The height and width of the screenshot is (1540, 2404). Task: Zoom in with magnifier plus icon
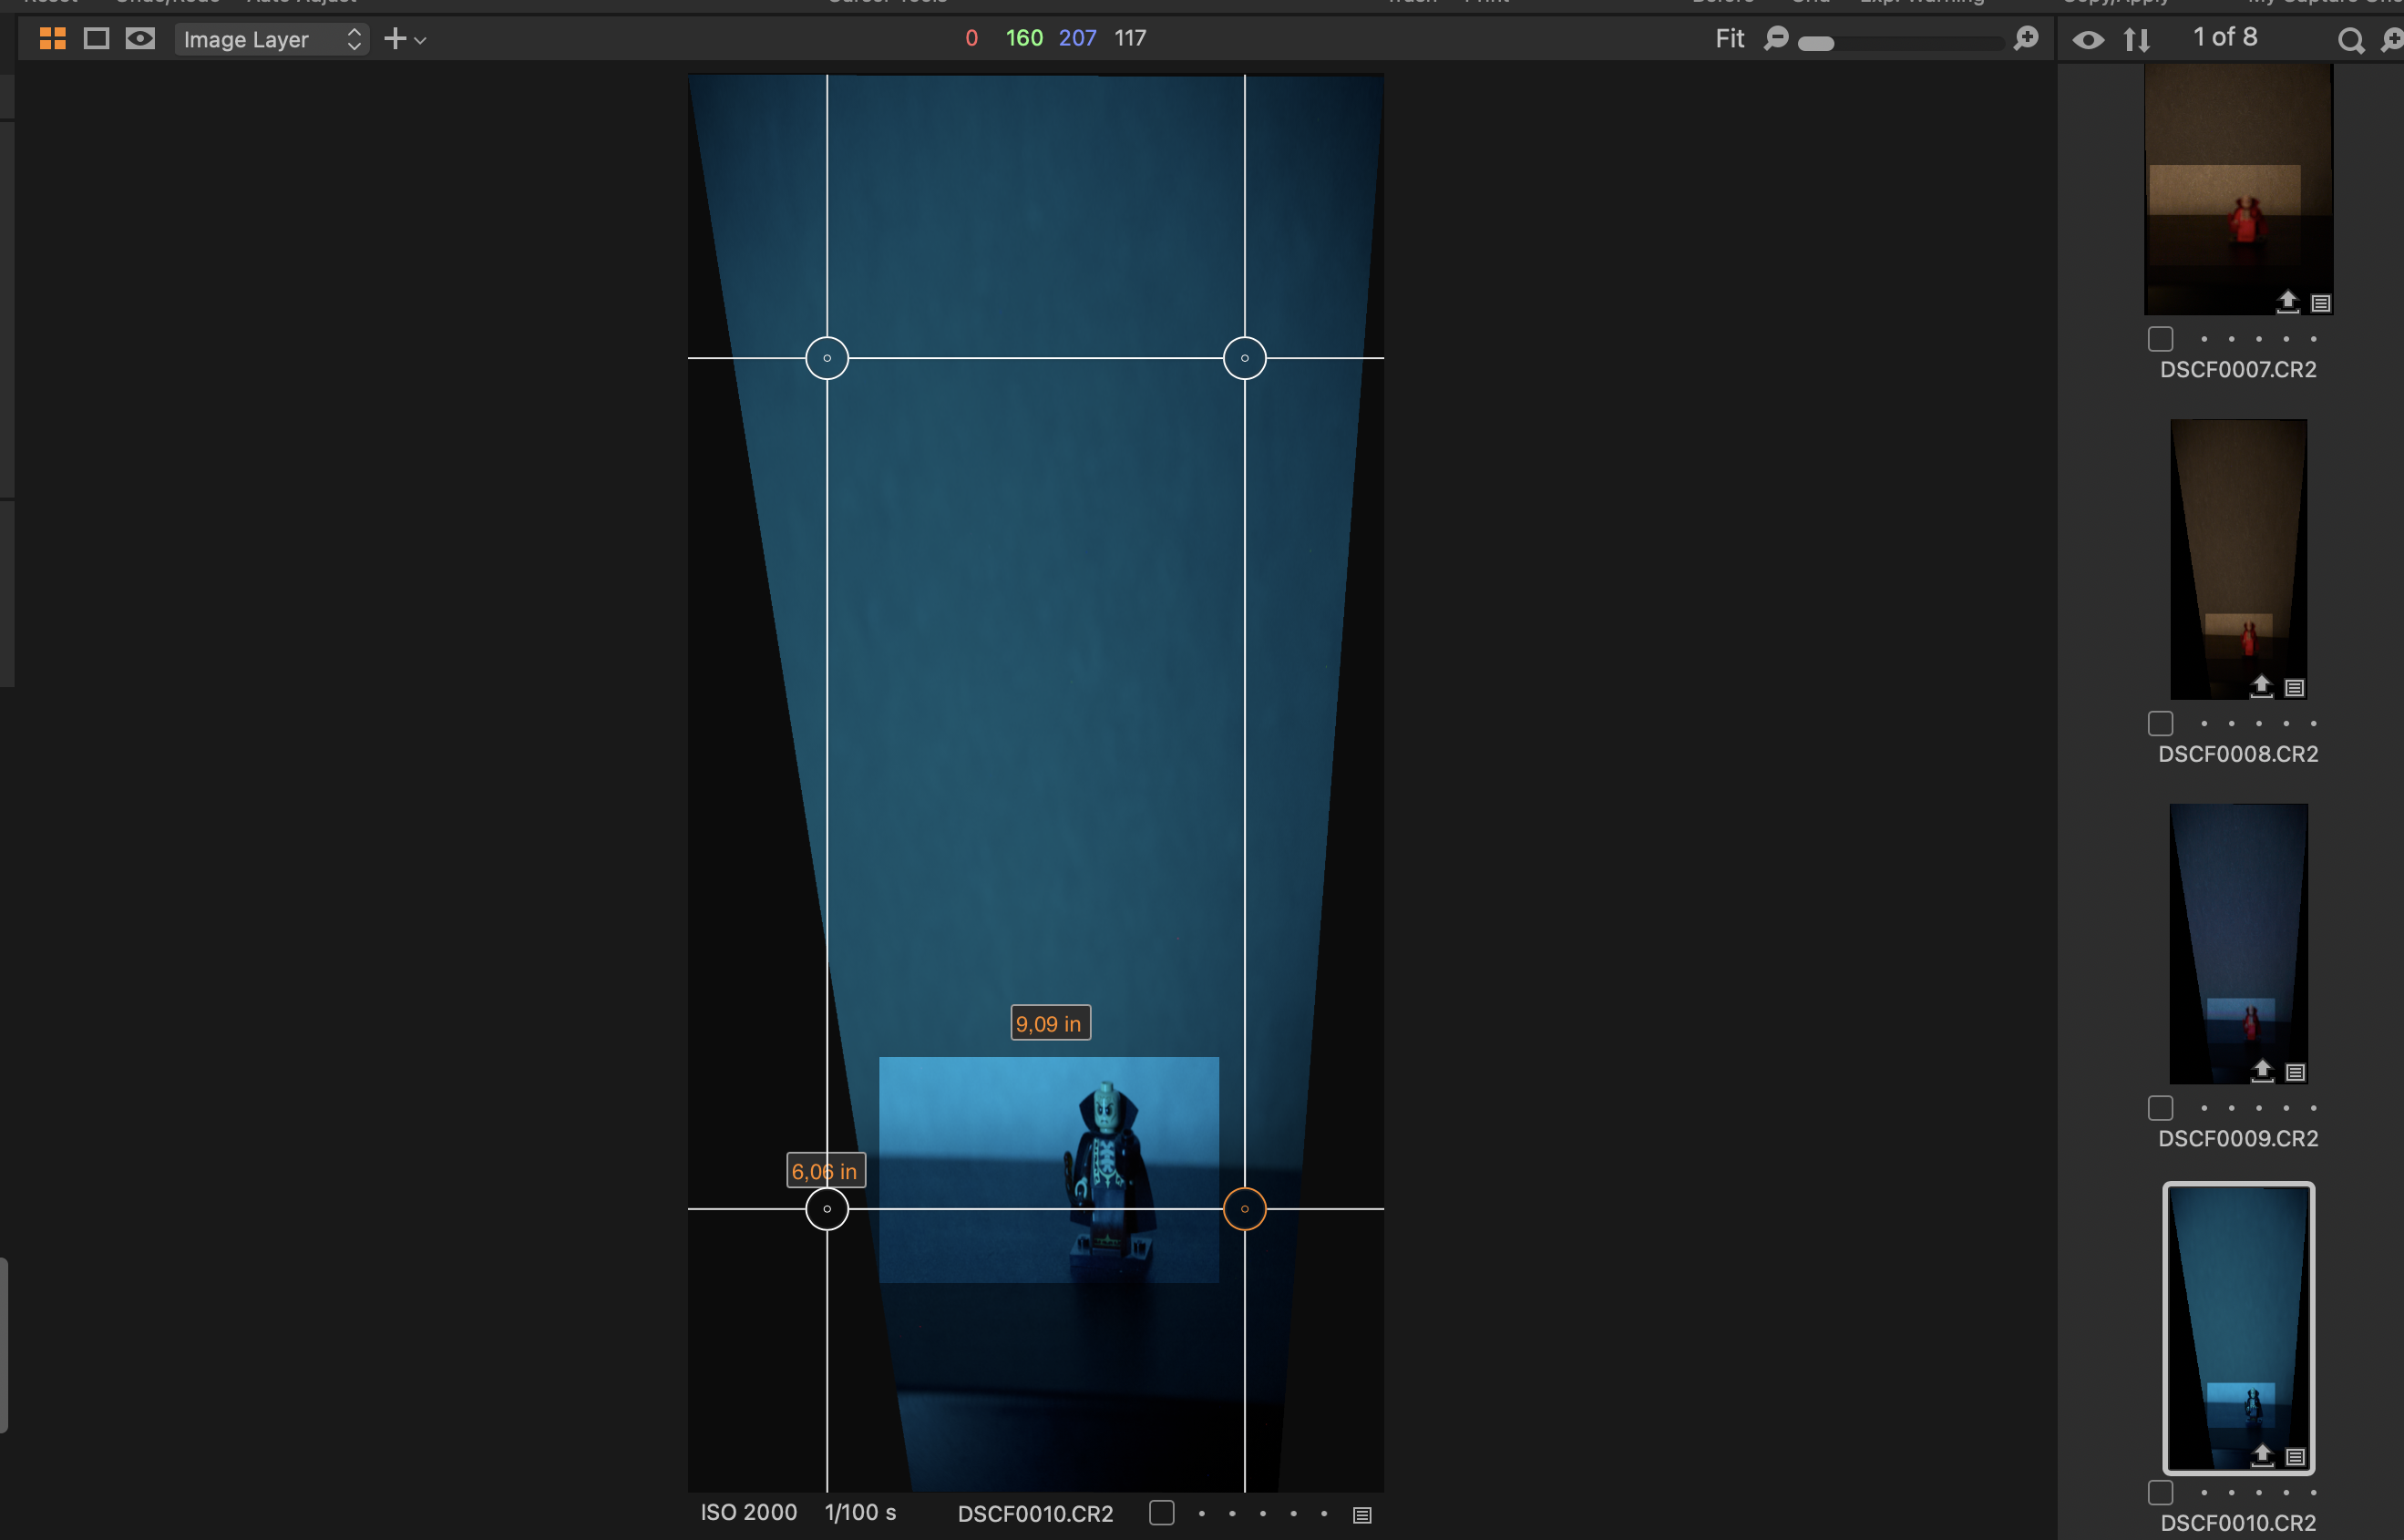point(2026,39)
